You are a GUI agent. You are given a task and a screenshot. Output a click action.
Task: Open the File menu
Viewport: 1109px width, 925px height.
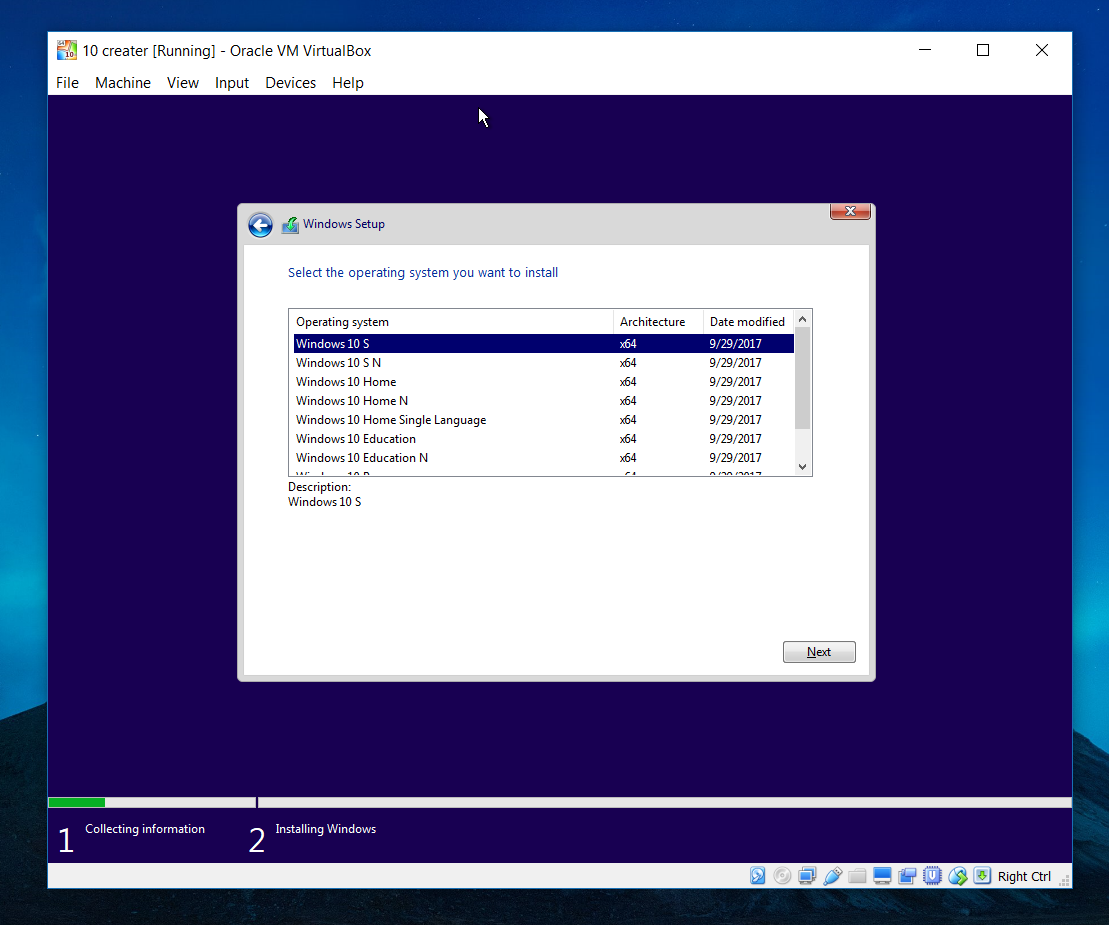[67, 83]
